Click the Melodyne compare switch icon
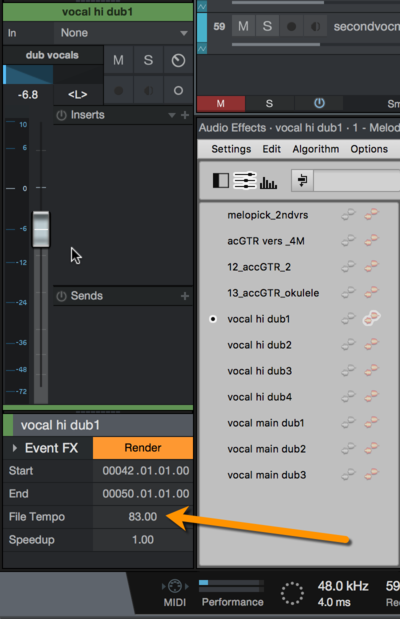The width and height of the screenshot is (400, 619). point(302,180)
